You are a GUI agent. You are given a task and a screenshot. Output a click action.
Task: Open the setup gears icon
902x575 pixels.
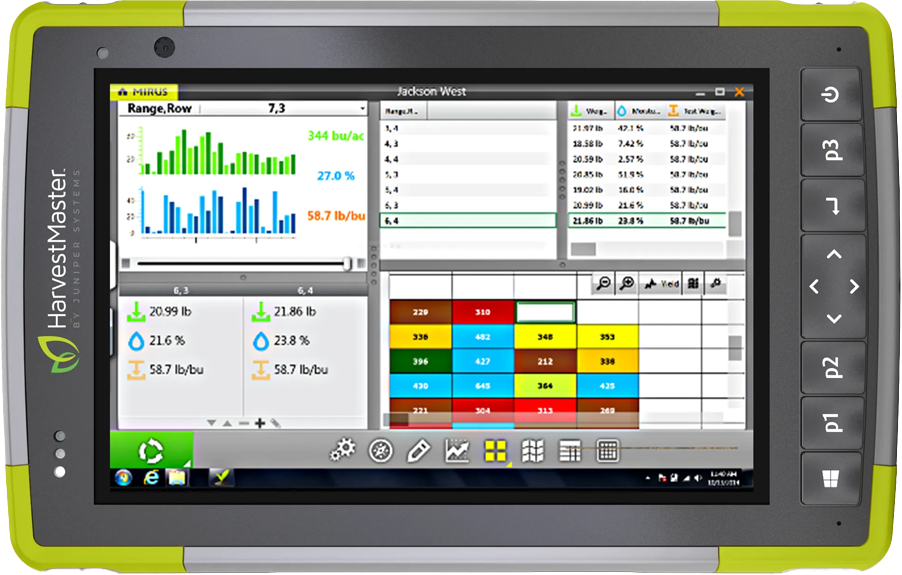(343, 451)
